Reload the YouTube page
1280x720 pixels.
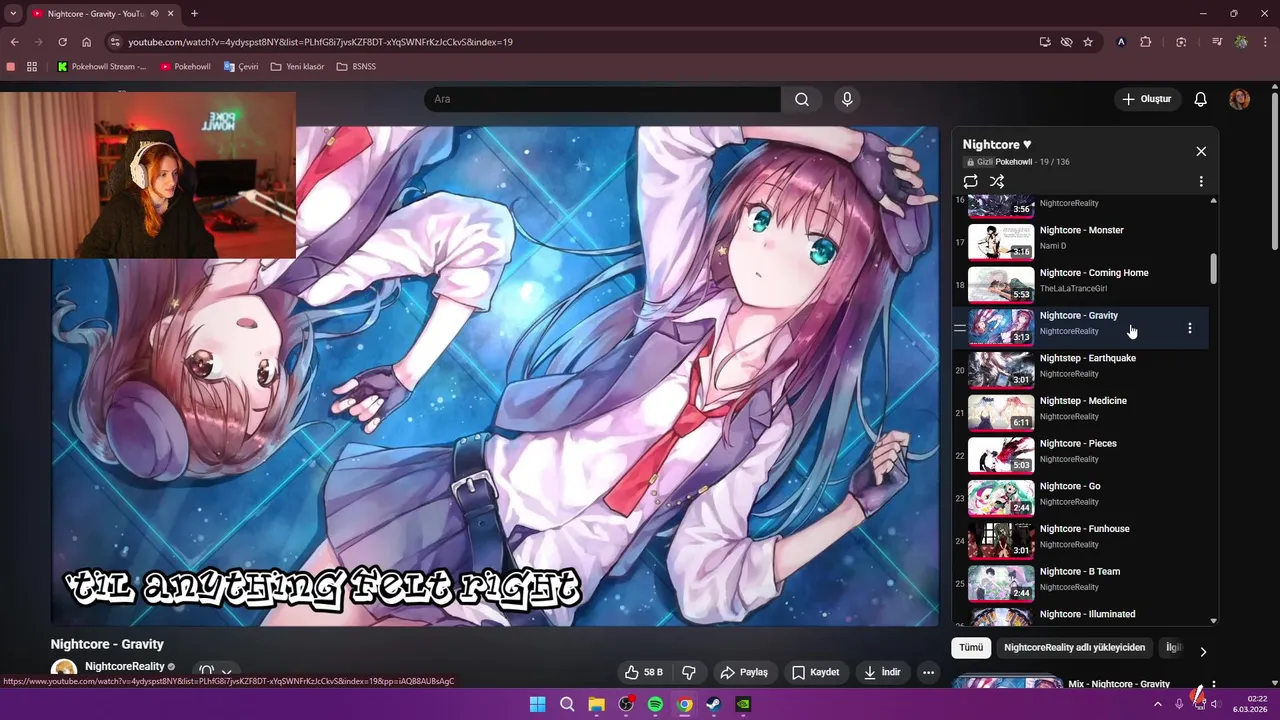pos(62,42)
